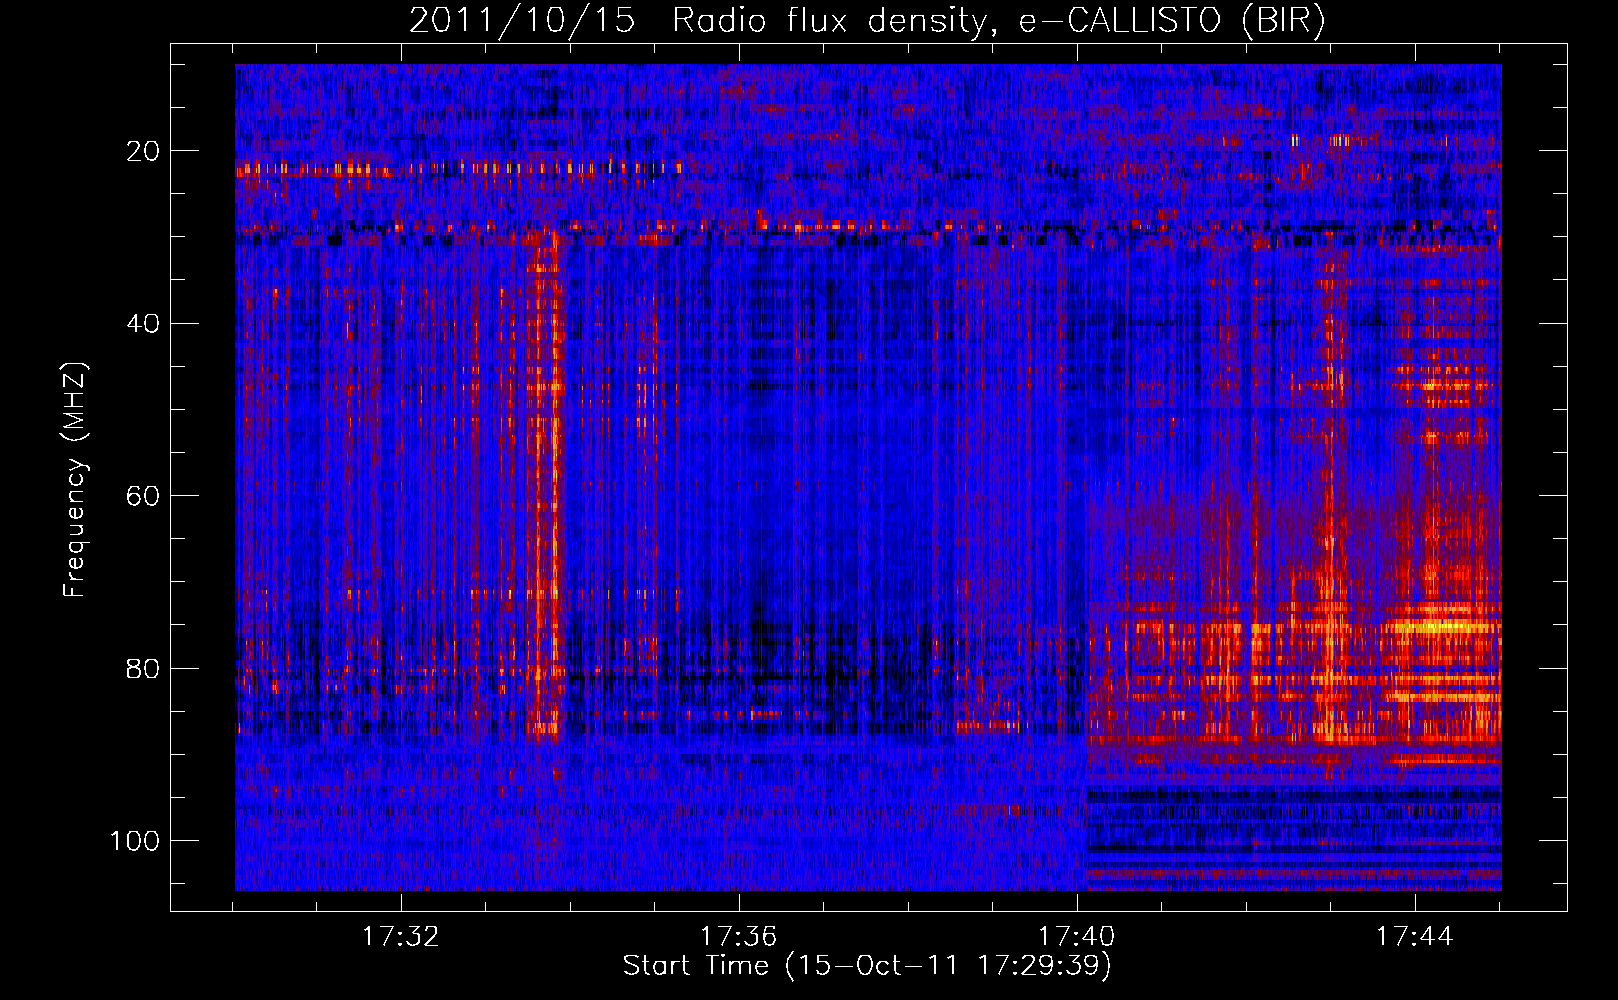Click the 40 frequency tick label

(x=143, y=324)
